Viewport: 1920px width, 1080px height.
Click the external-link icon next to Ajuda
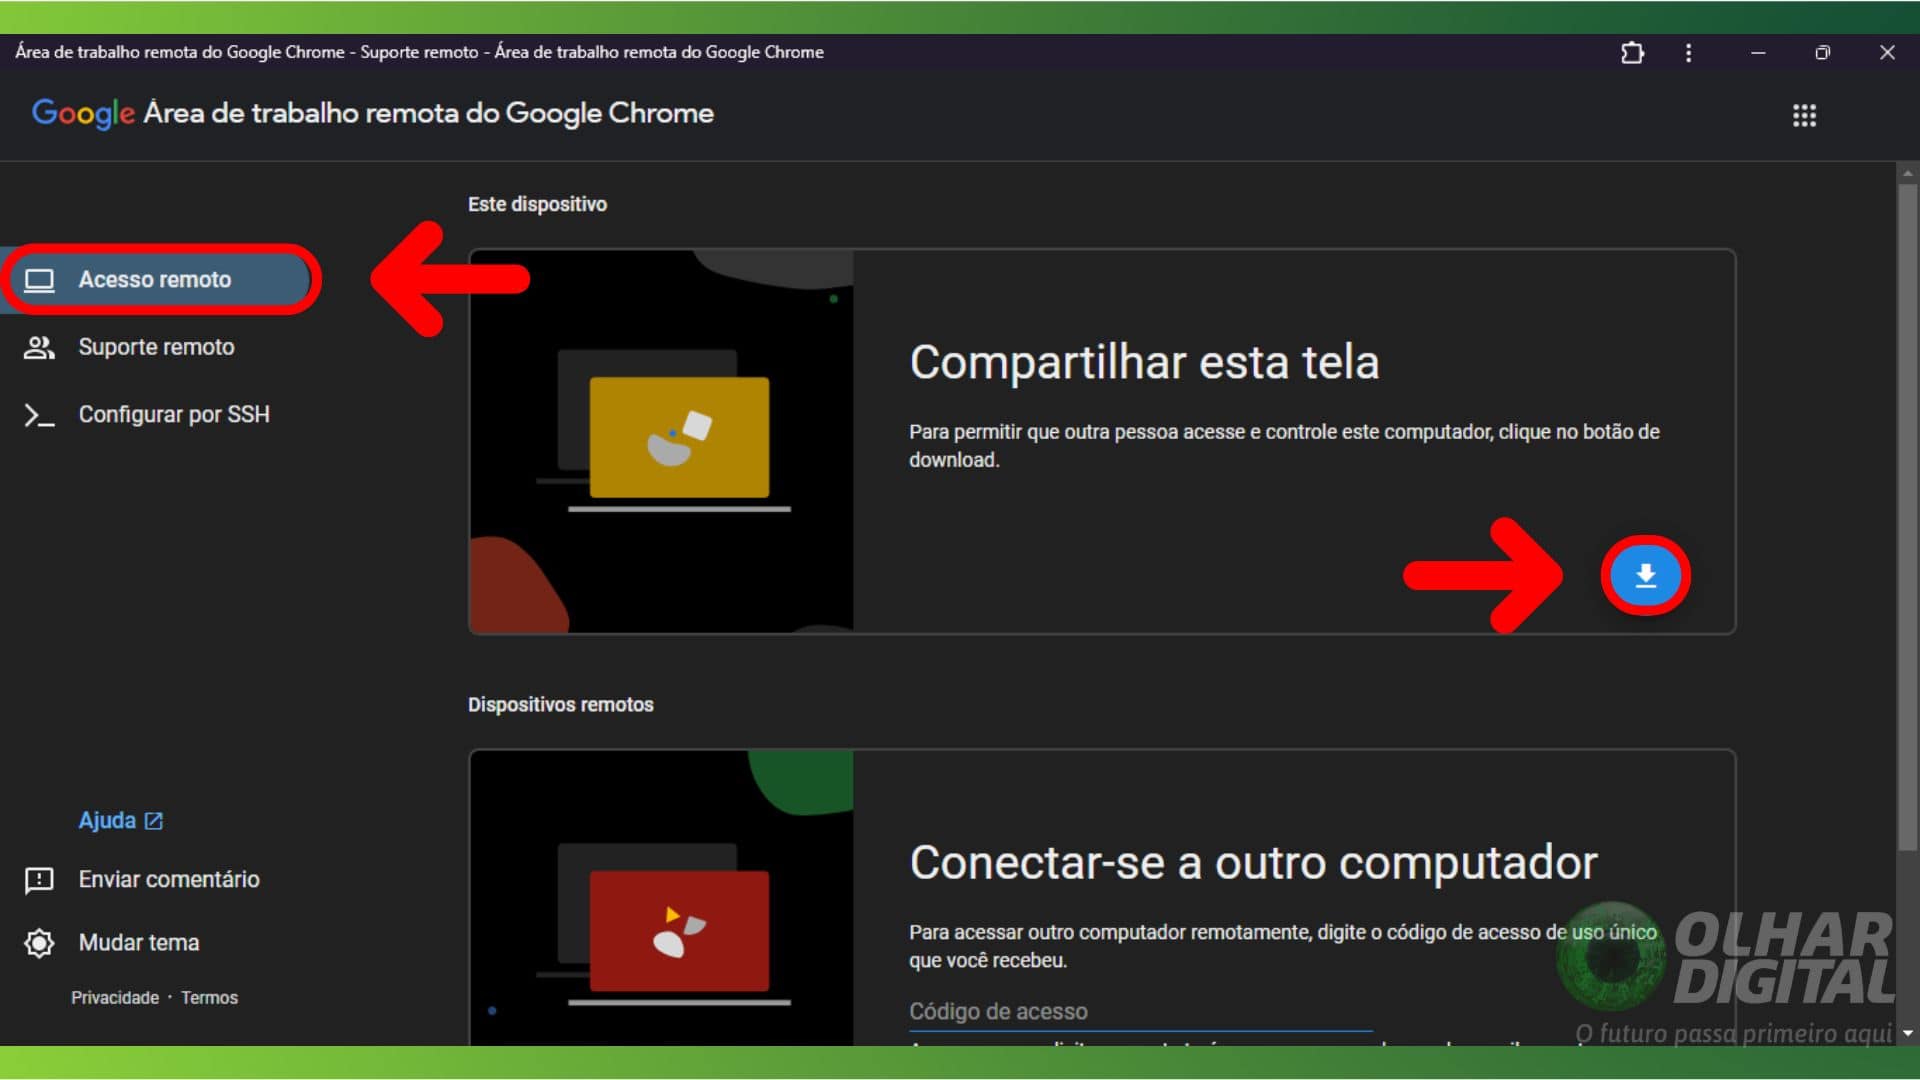tap(153, 821)
